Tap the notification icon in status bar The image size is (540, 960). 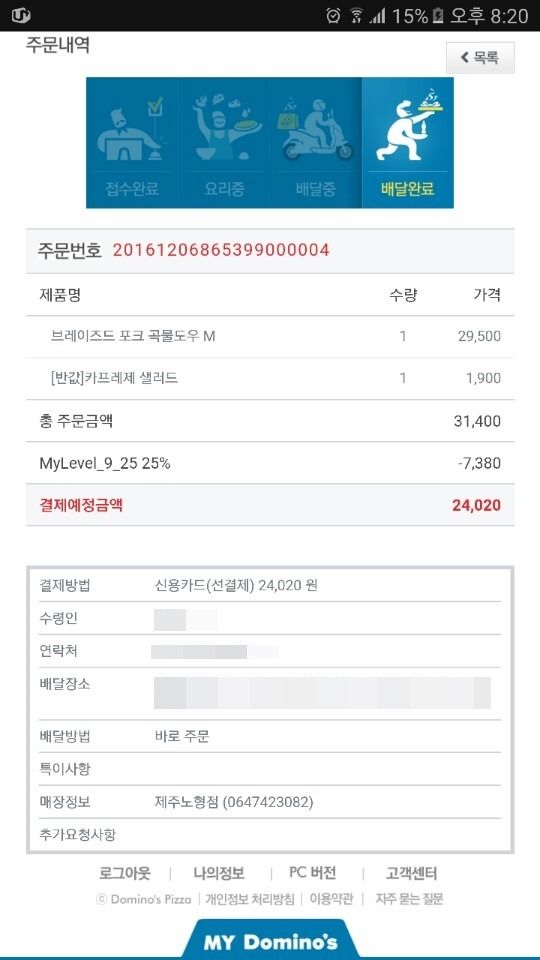pyautogui.click(x=21, y=15)
